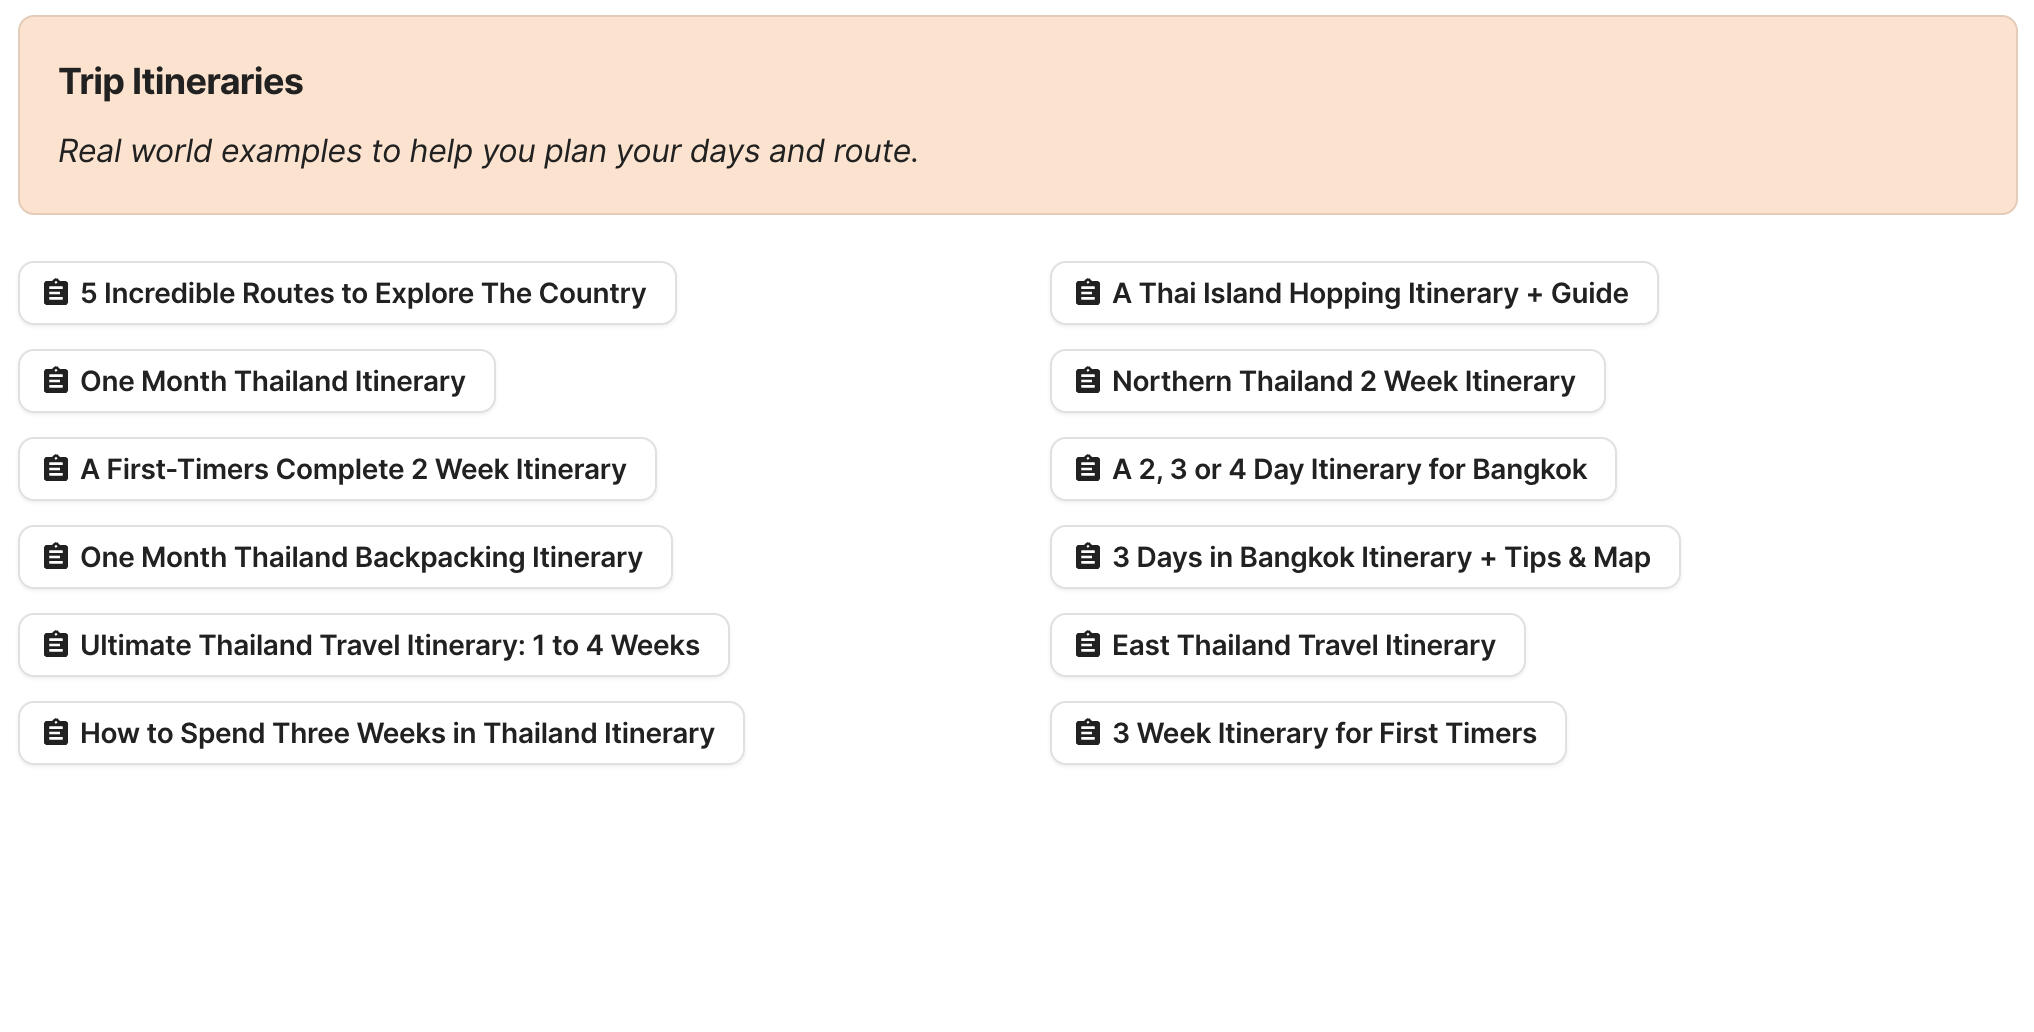Click the clipboard icon beside 5 Incredible Routes

click(x=56, y=293)
